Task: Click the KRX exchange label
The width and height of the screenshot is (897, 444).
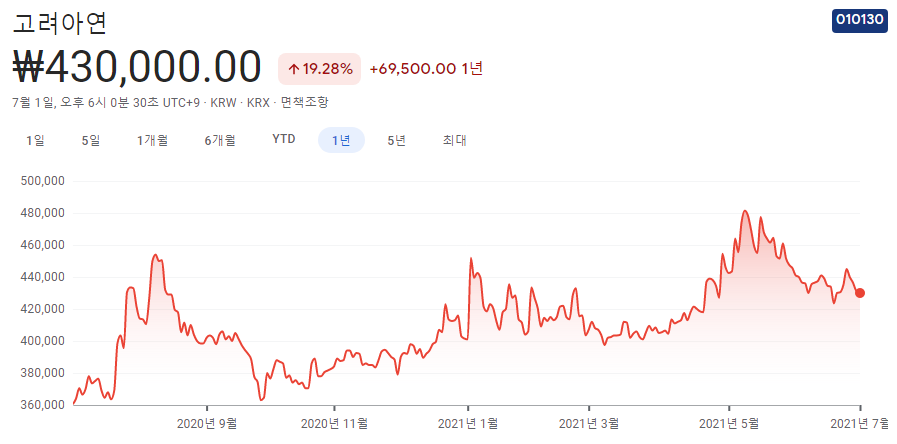Action: tap(258, 103)
